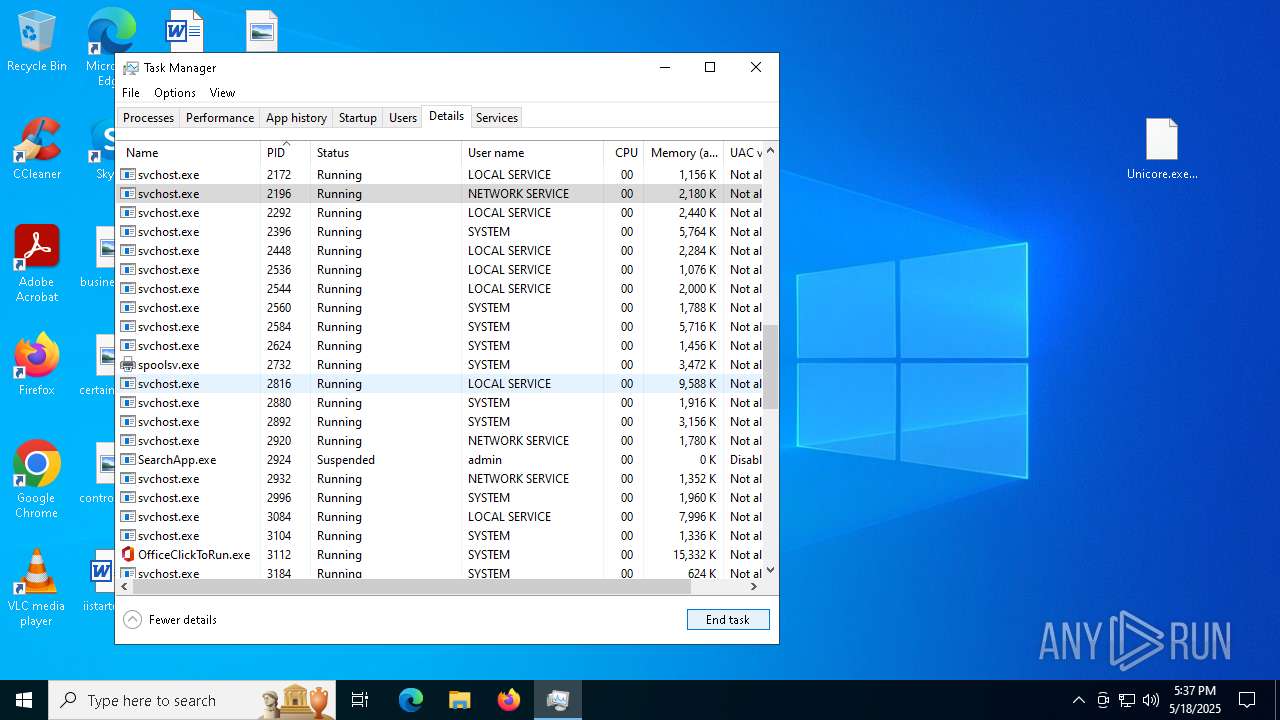This screenshot has height=720, width=1280.
Task: Open the notification center icon
Action: coord(1247,700)
